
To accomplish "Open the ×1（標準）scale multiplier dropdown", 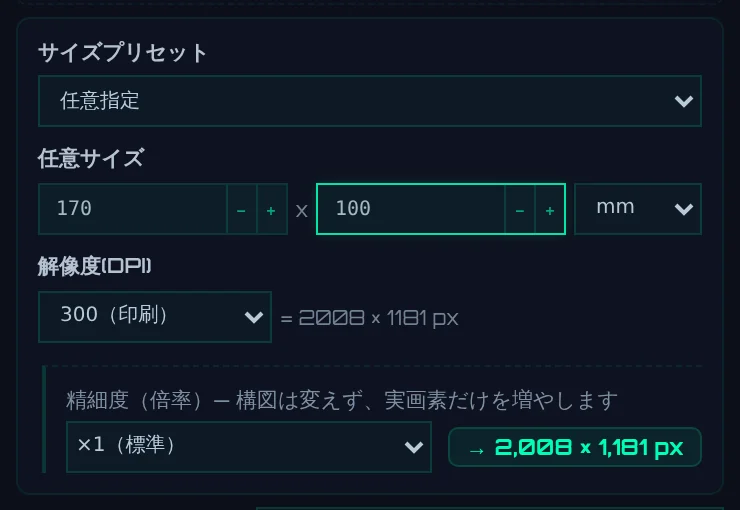I will pos(249,447).
